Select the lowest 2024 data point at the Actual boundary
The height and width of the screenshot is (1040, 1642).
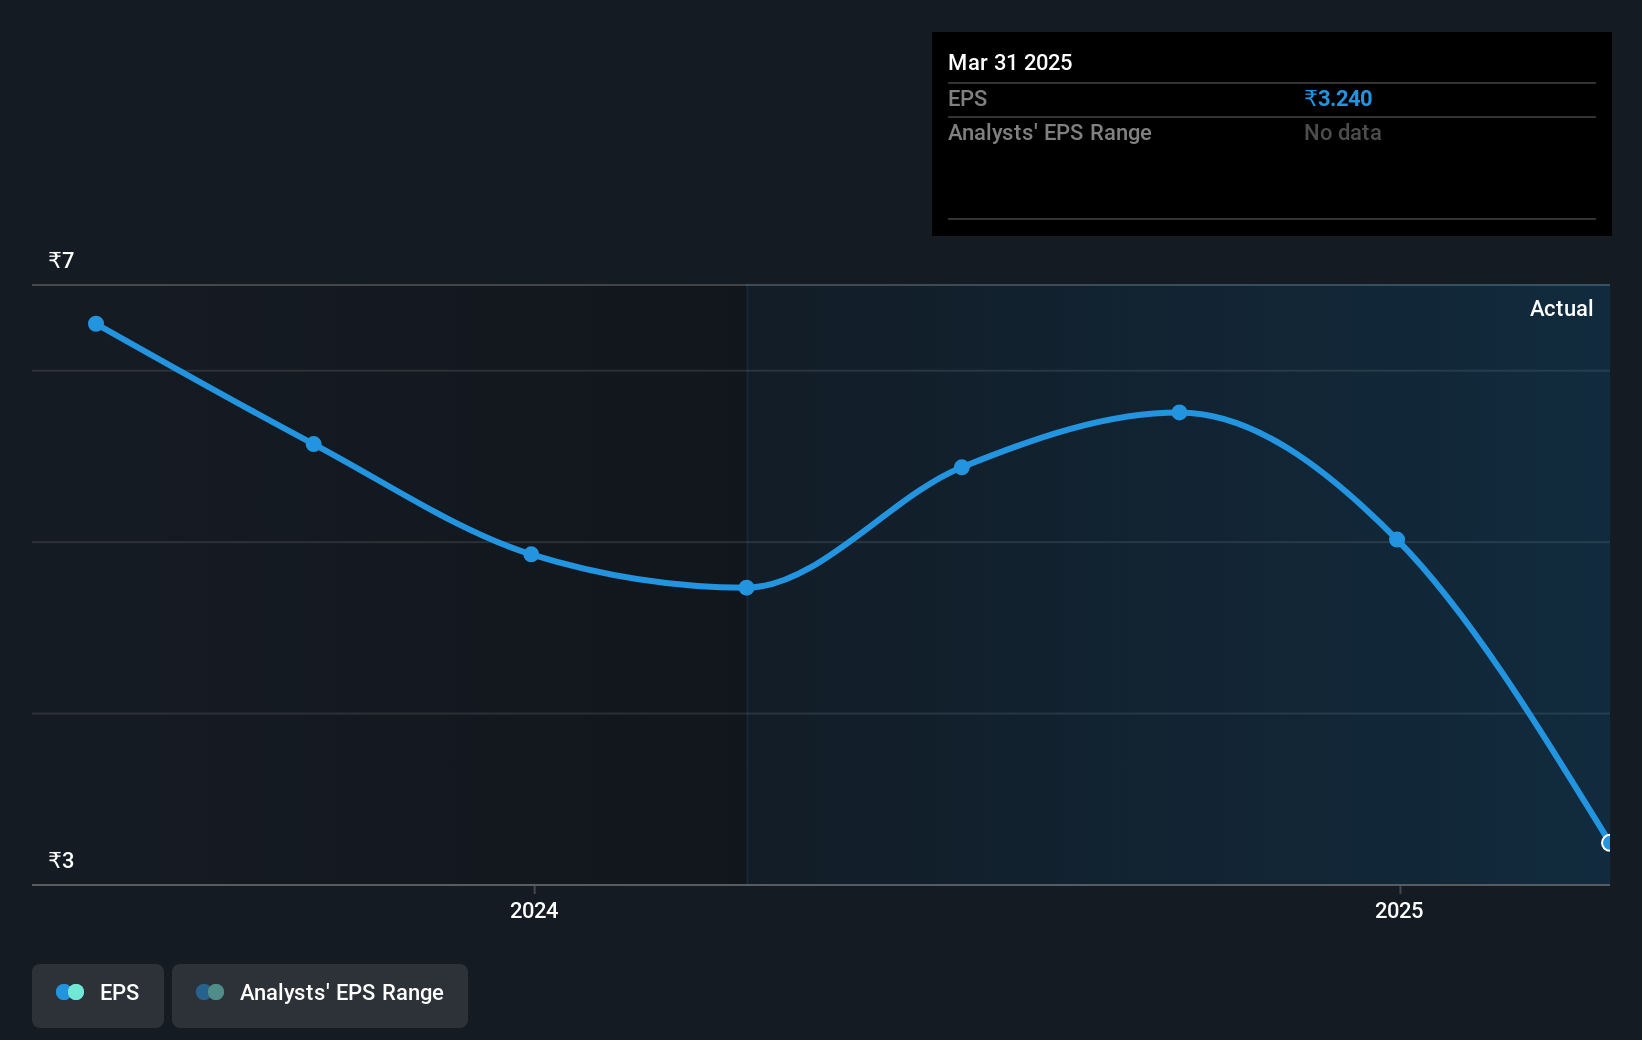point(747,588)
